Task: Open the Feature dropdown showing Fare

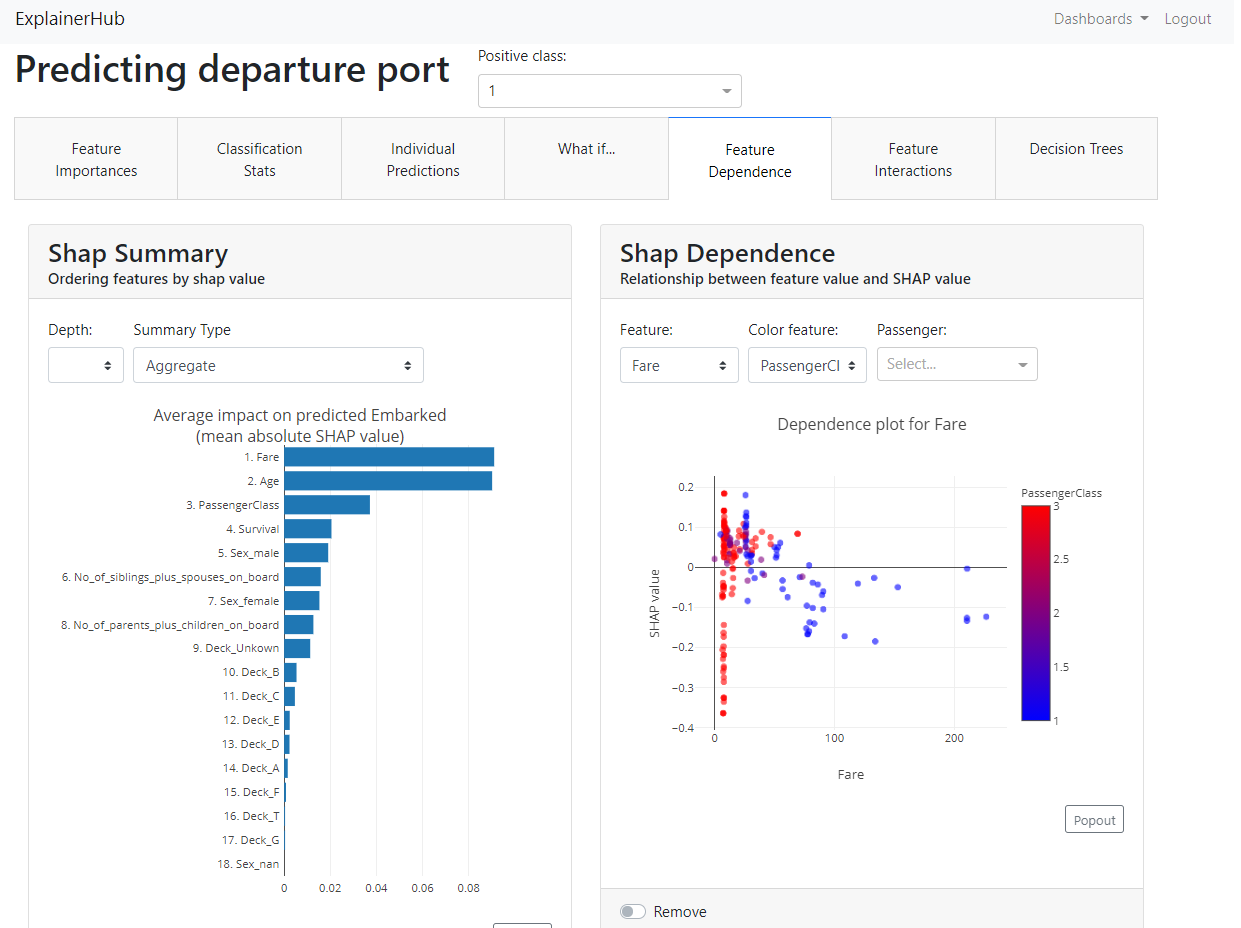Action: [679, 366]
